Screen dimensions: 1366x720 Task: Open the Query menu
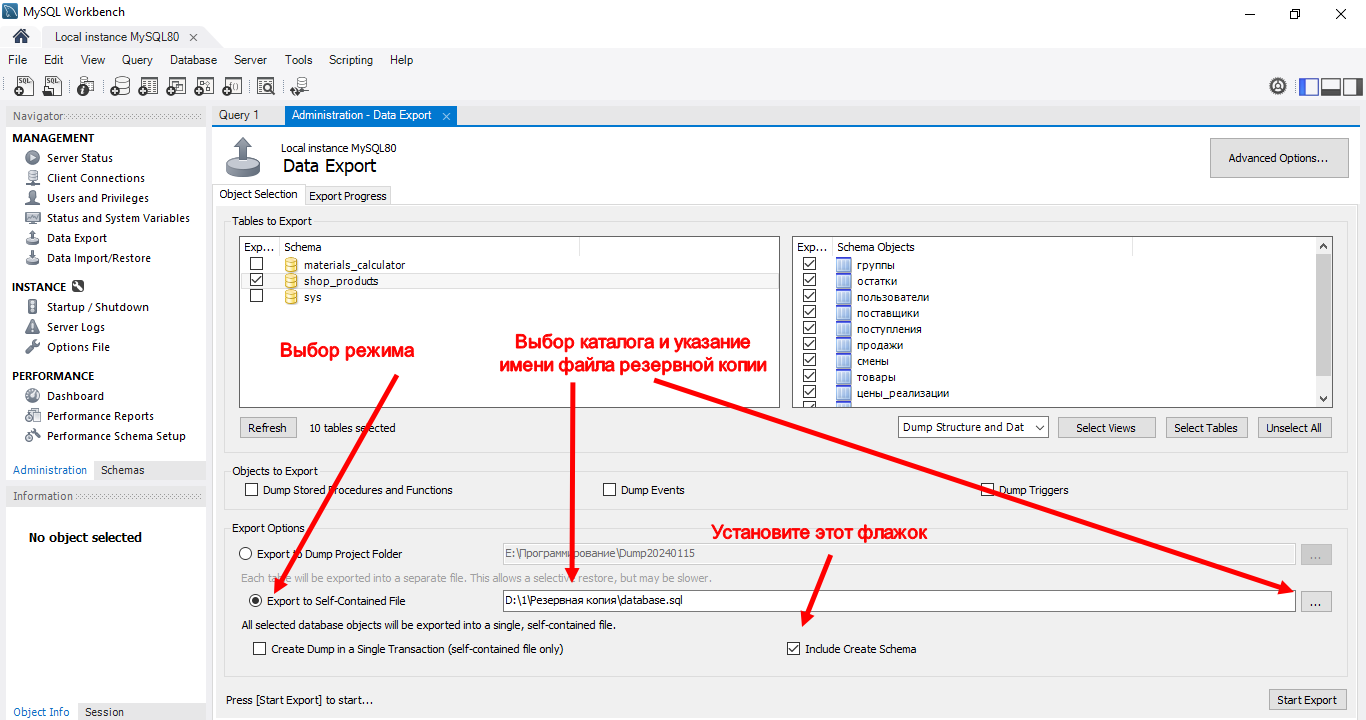[137, 60]
